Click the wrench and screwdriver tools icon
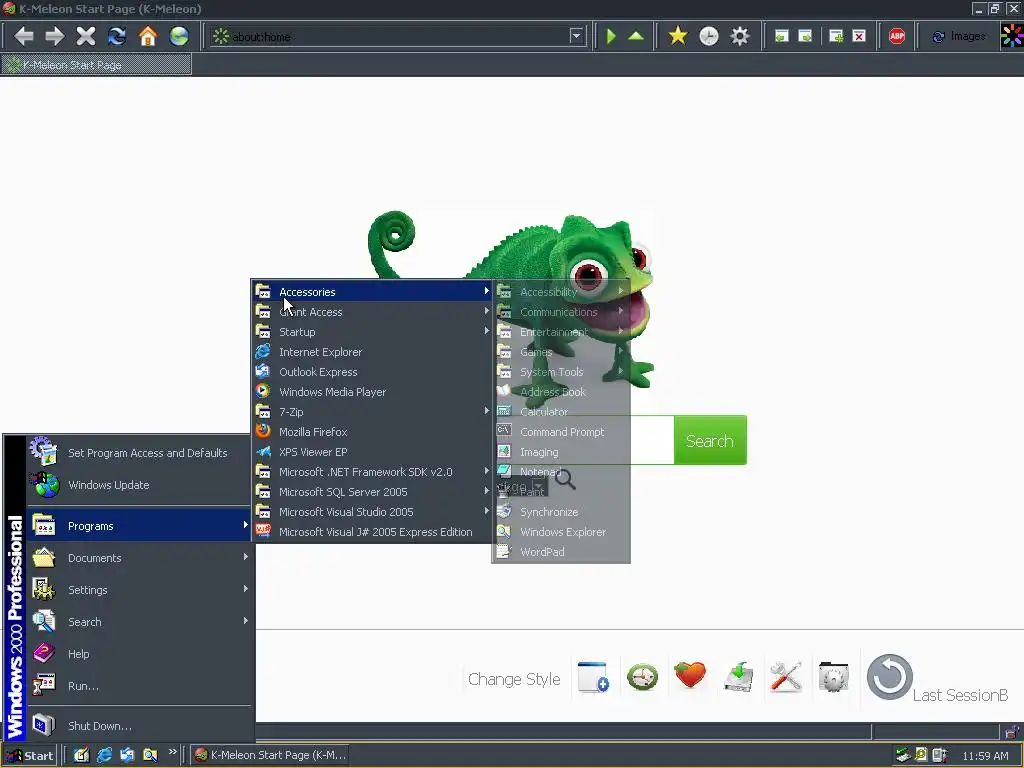The height and width of the screenshot is (768, 1024). (786, 677)
